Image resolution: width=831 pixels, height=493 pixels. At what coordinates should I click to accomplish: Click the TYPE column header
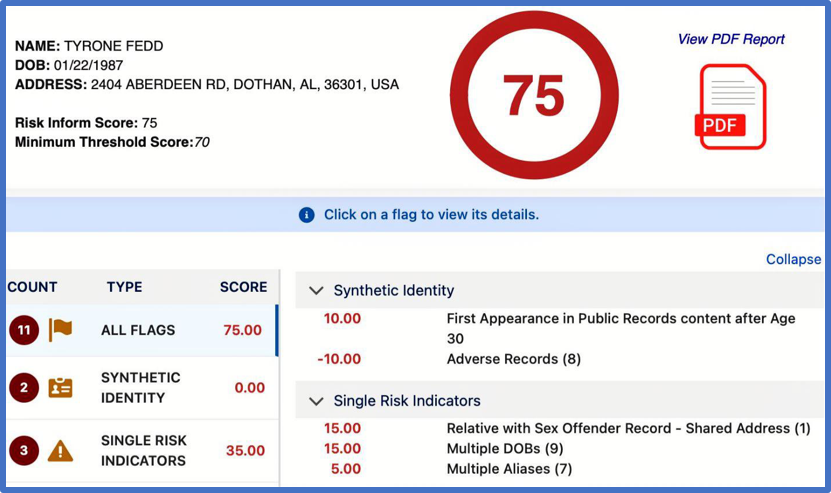point(125,287)
